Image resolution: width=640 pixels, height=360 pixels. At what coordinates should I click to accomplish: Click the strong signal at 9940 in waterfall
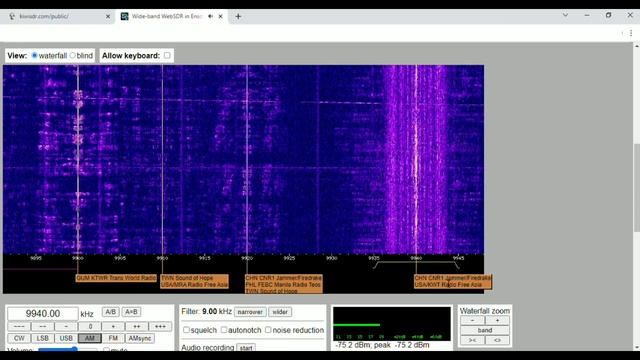coord(416,159)
